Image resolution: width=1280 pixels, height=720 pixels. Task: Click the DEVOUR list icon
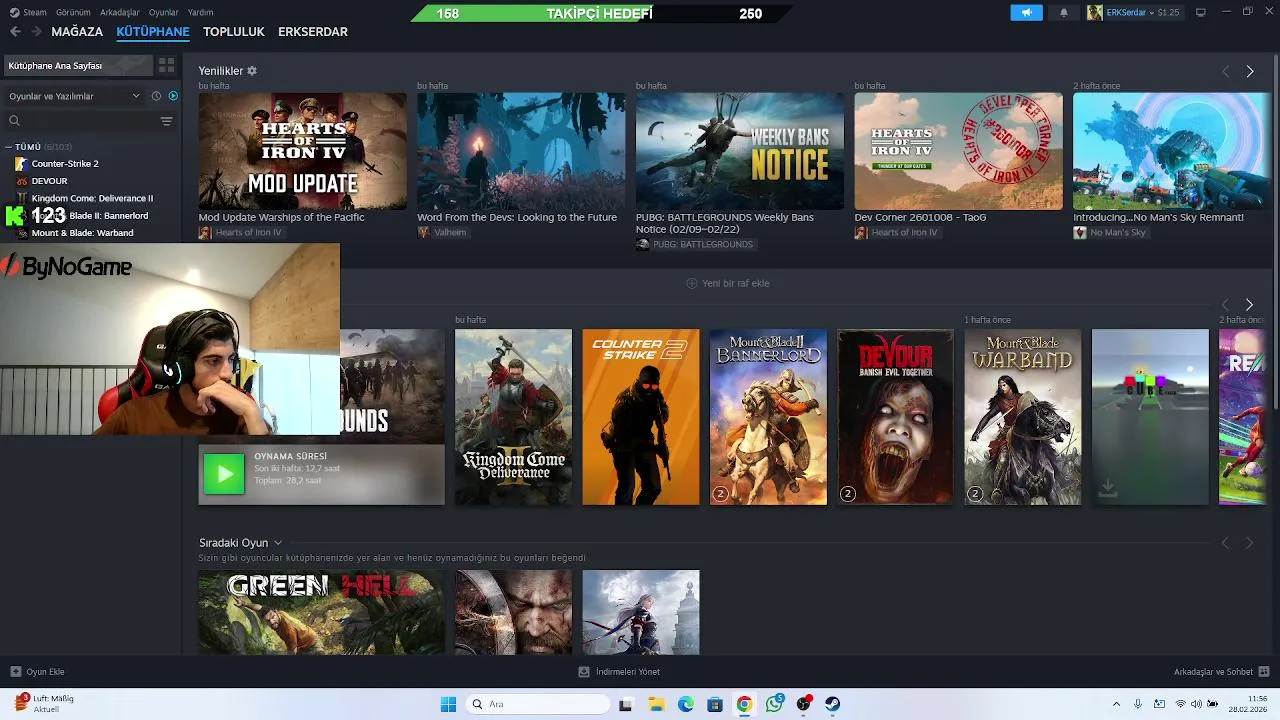coord(22,181)
